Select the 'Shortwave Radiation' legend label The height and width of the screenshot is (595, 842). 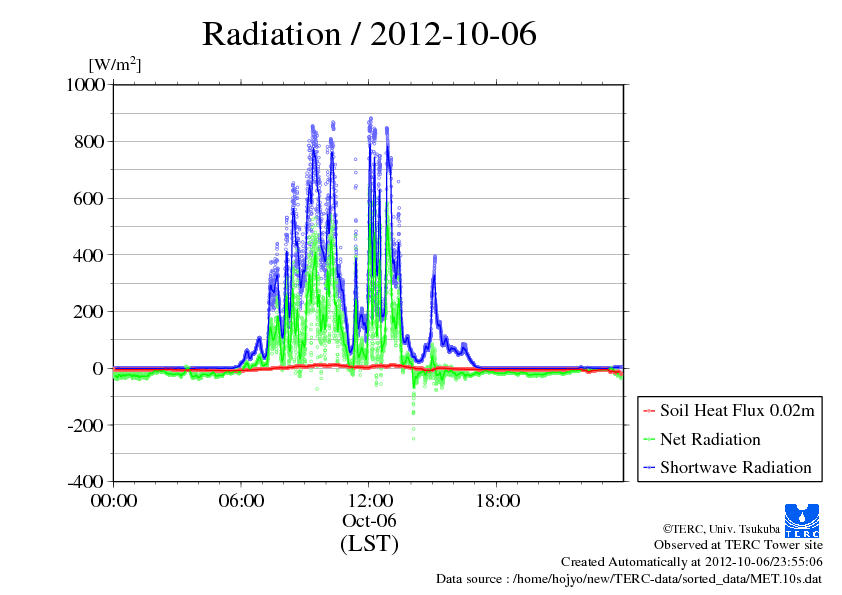[736, 467]
